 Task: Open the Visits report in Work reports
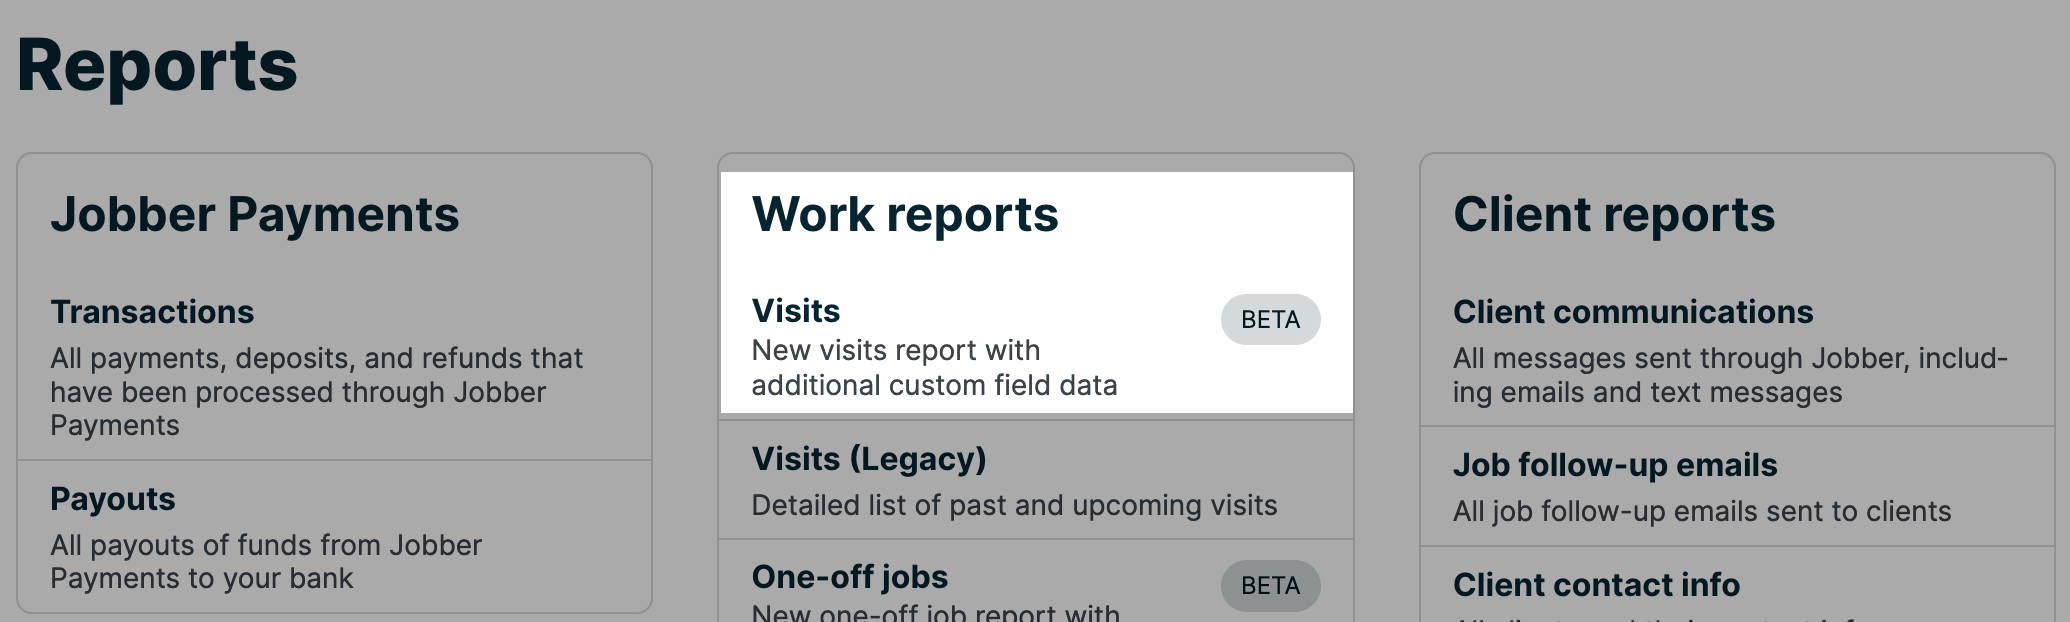tap(795, 311)
